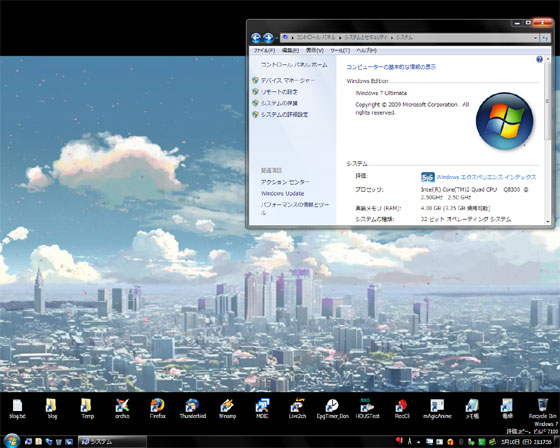Click the システム taskbar button
560x448 pixels.
click(112, 442)
